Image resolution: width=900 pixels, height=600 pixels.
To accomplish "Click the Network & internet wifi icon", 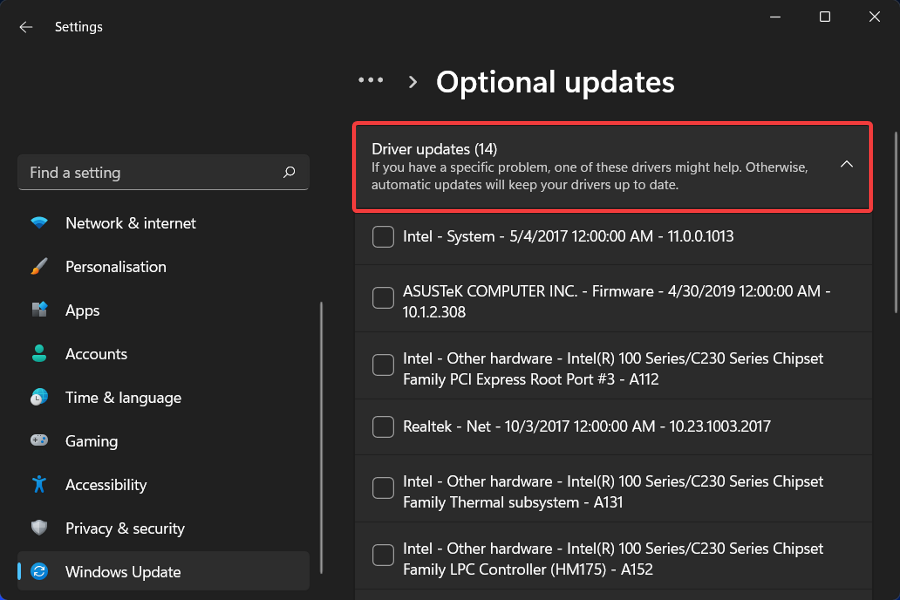I will pos(39,223).
